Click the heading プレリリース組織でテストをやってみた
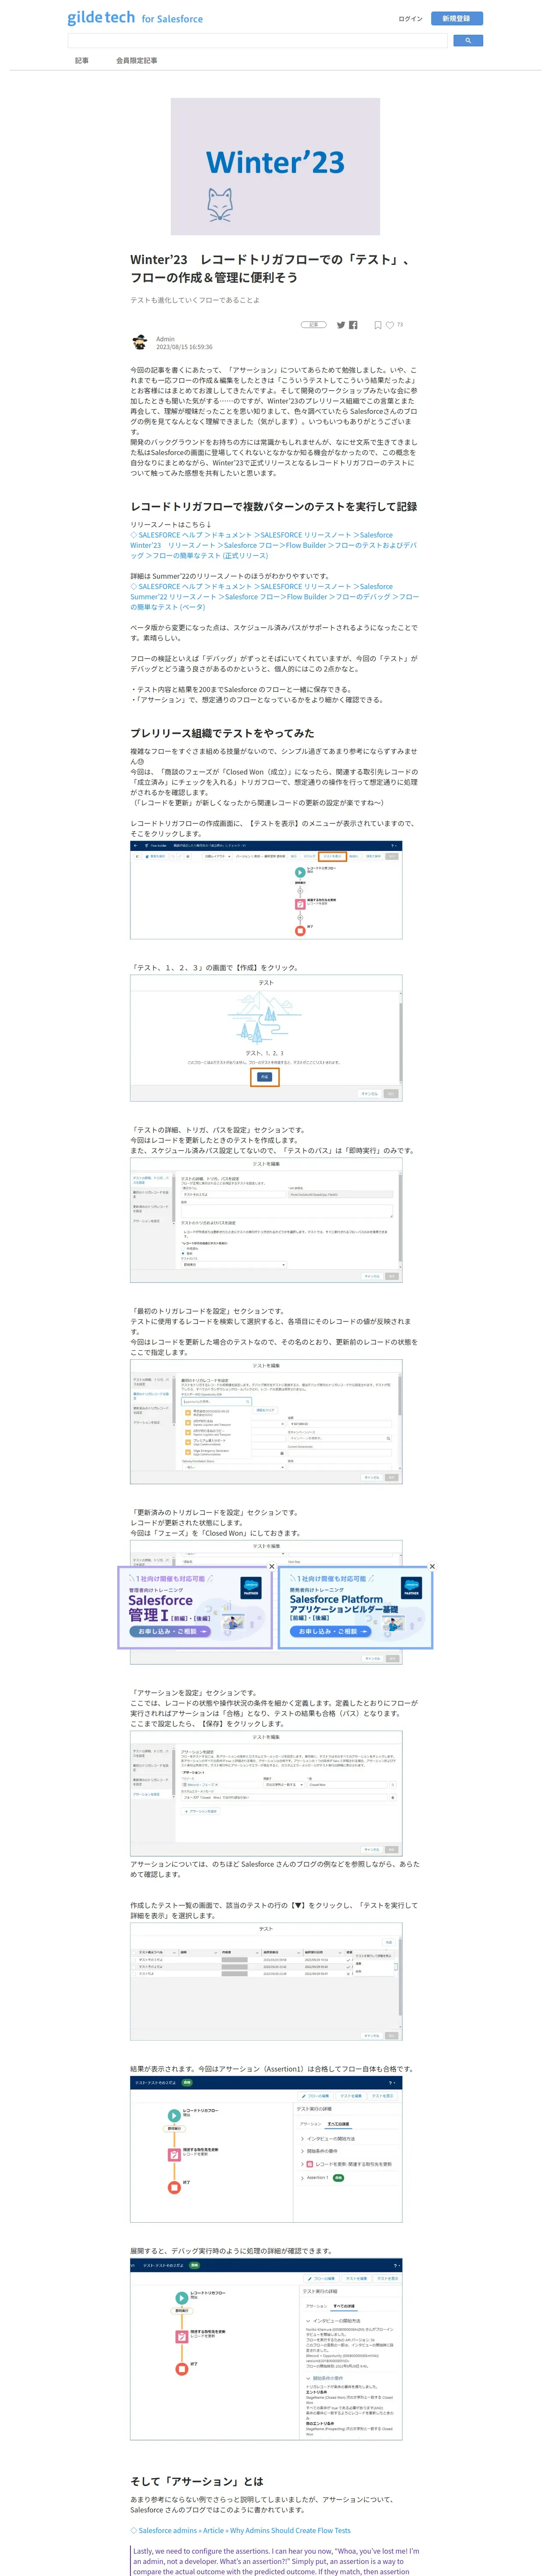The height and width of the screenshot is (2576, 551). point(222,733)
